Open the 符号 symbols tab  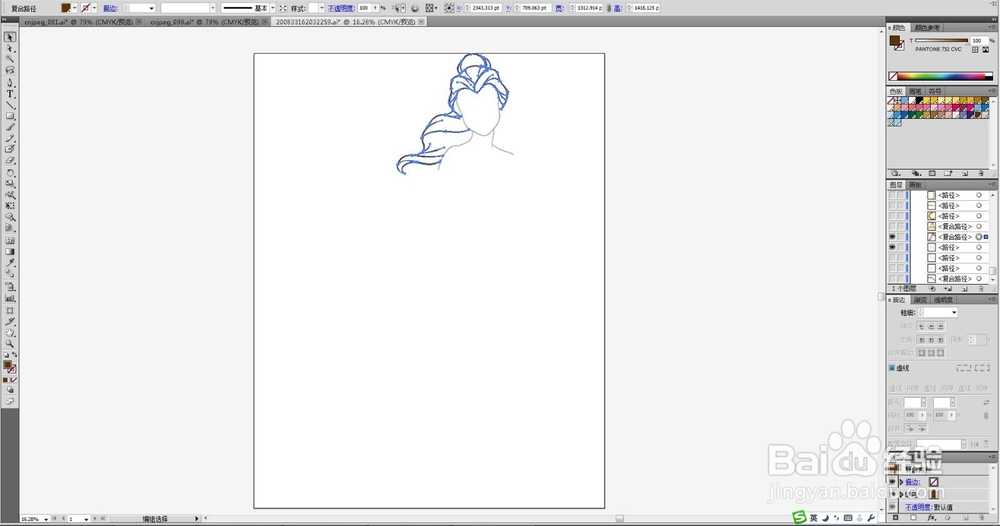pos(935,91)
